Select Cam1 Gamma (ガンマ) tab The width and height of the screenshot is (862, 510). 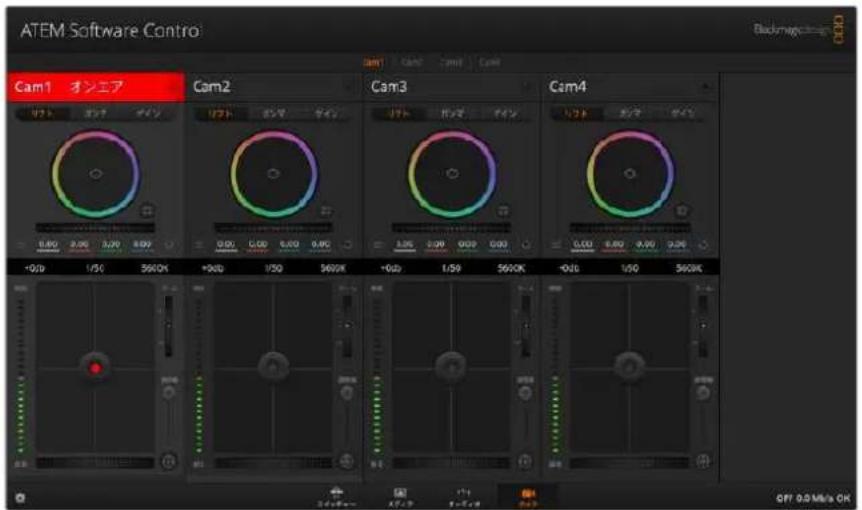[x=96, y=114]
